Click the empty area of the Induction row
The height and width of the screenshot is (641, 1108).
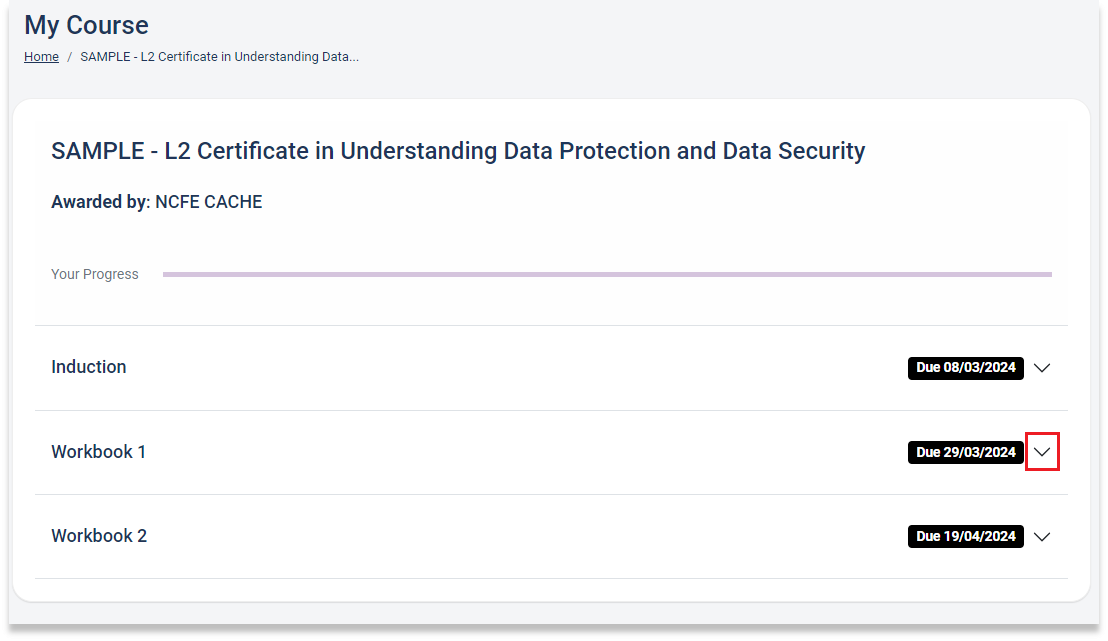click(x=516, y=367)
